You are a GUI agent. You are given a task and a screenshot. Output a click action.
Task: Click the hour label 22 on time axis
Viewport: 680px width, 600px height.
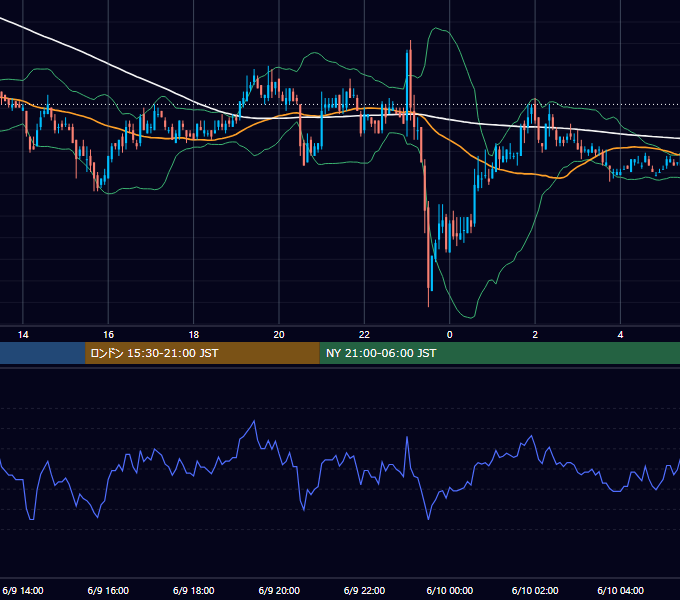364,335
